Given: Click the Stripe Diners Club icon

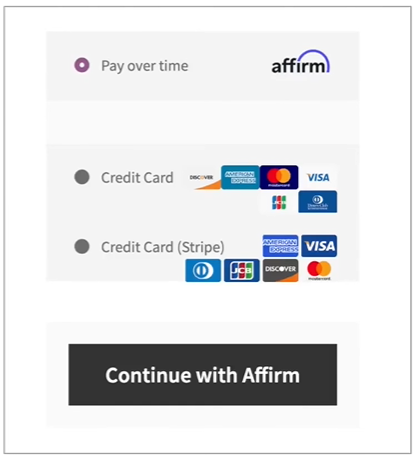Looking at the screenshot, I should 203,270.
